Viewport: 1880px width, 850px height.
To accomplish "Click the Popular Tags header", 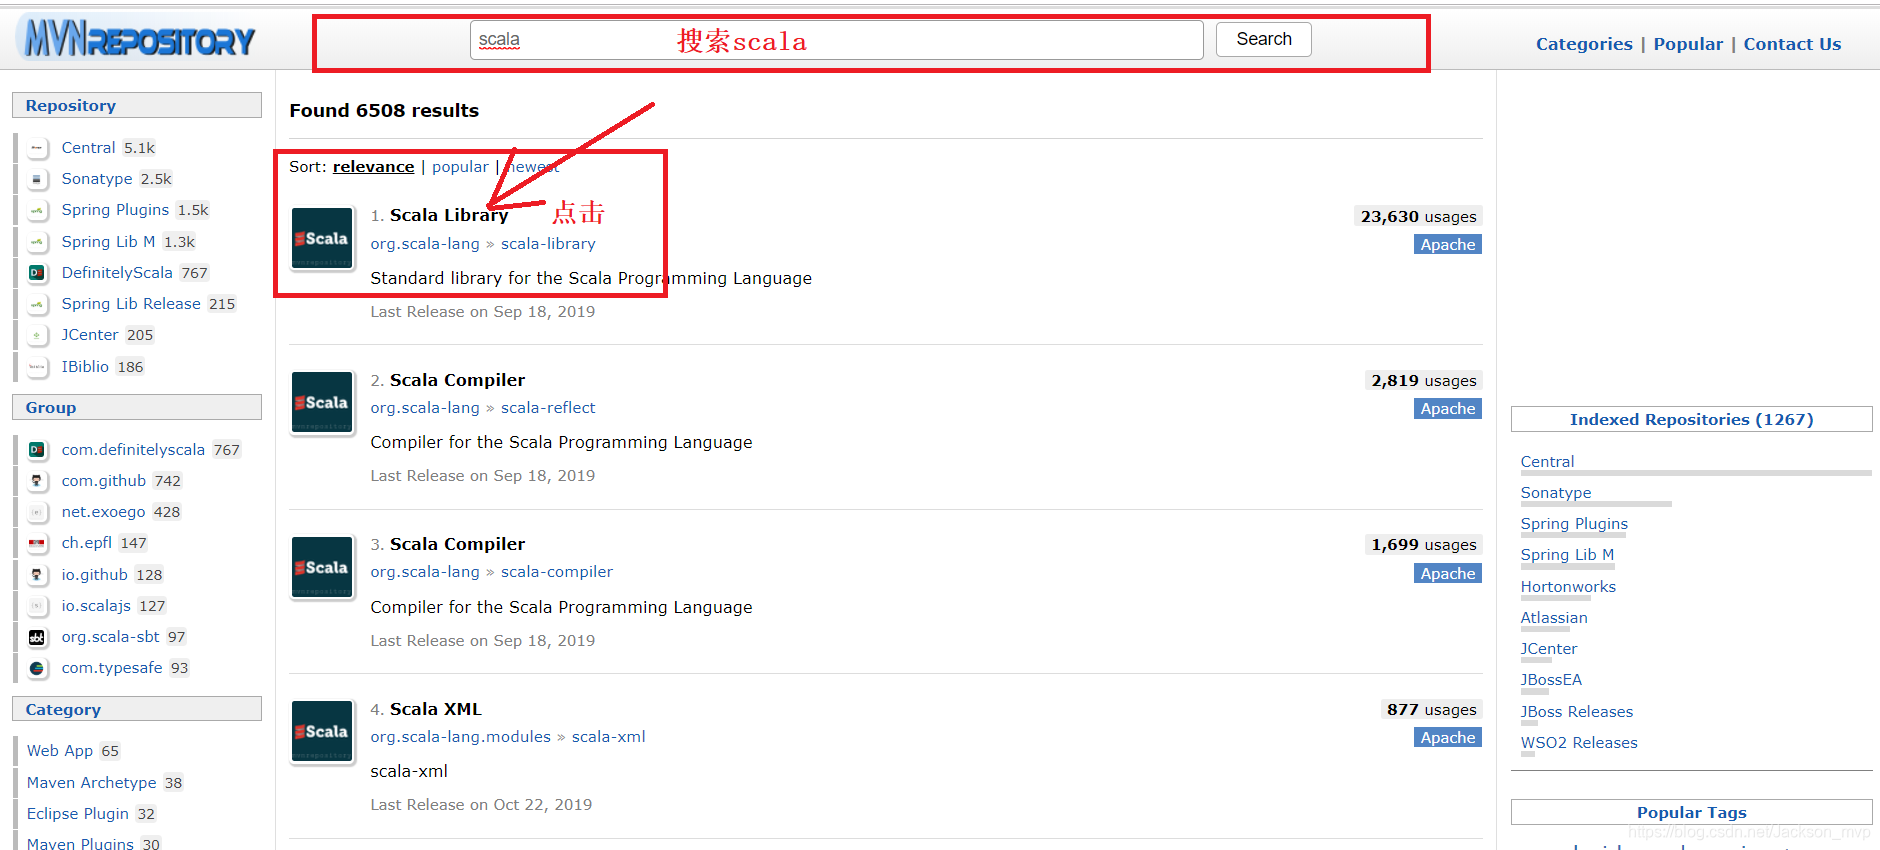I will click(1692, 813).
